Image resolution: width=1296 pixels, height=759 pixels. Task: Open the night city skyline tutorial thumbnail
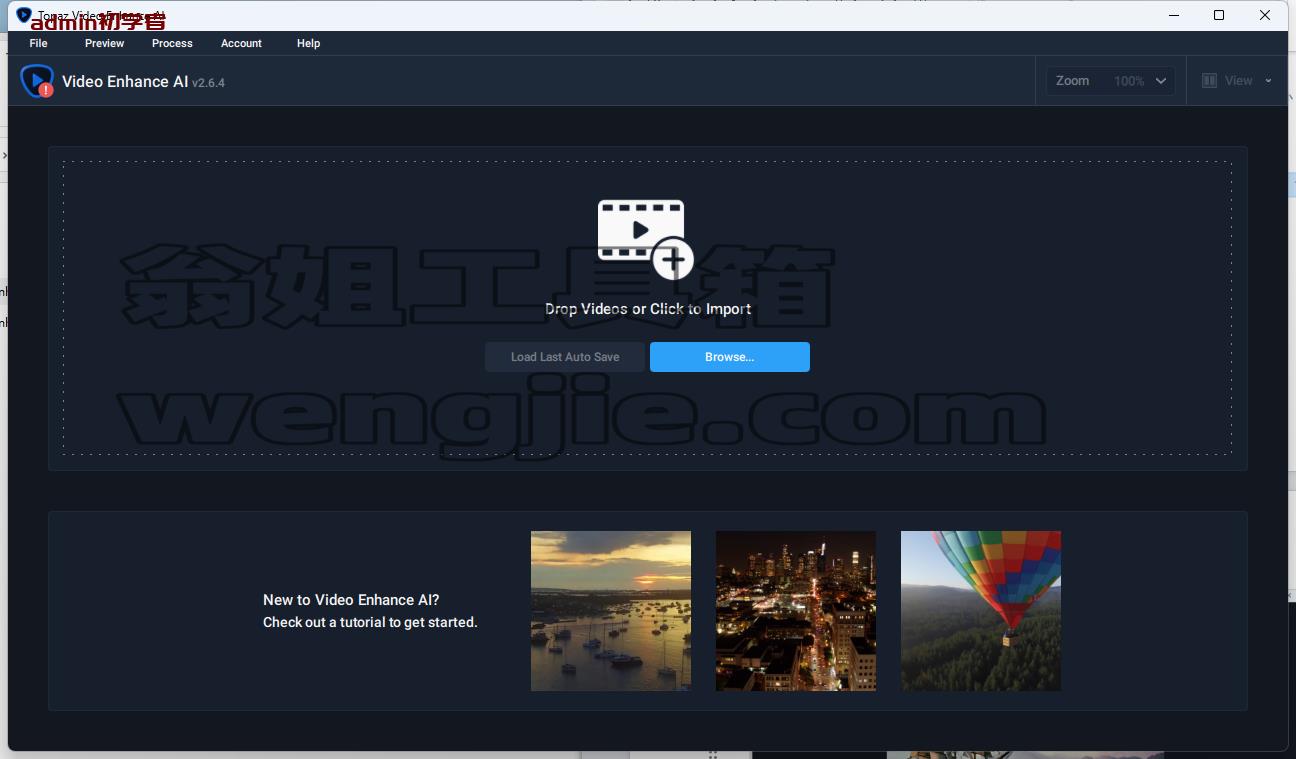tap(796, 611)
